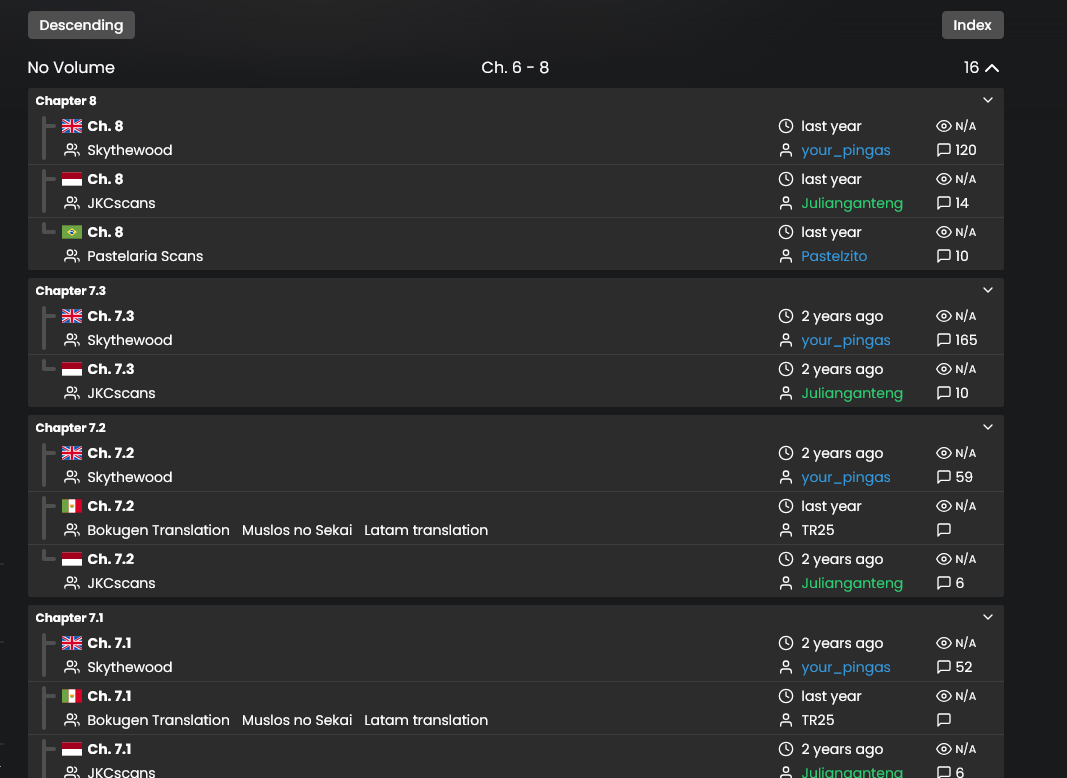Toggle read eye icon on JKCscans Ch. 7.3
The height and width of the screenshot is (778, 1067).
pos(943,369)
